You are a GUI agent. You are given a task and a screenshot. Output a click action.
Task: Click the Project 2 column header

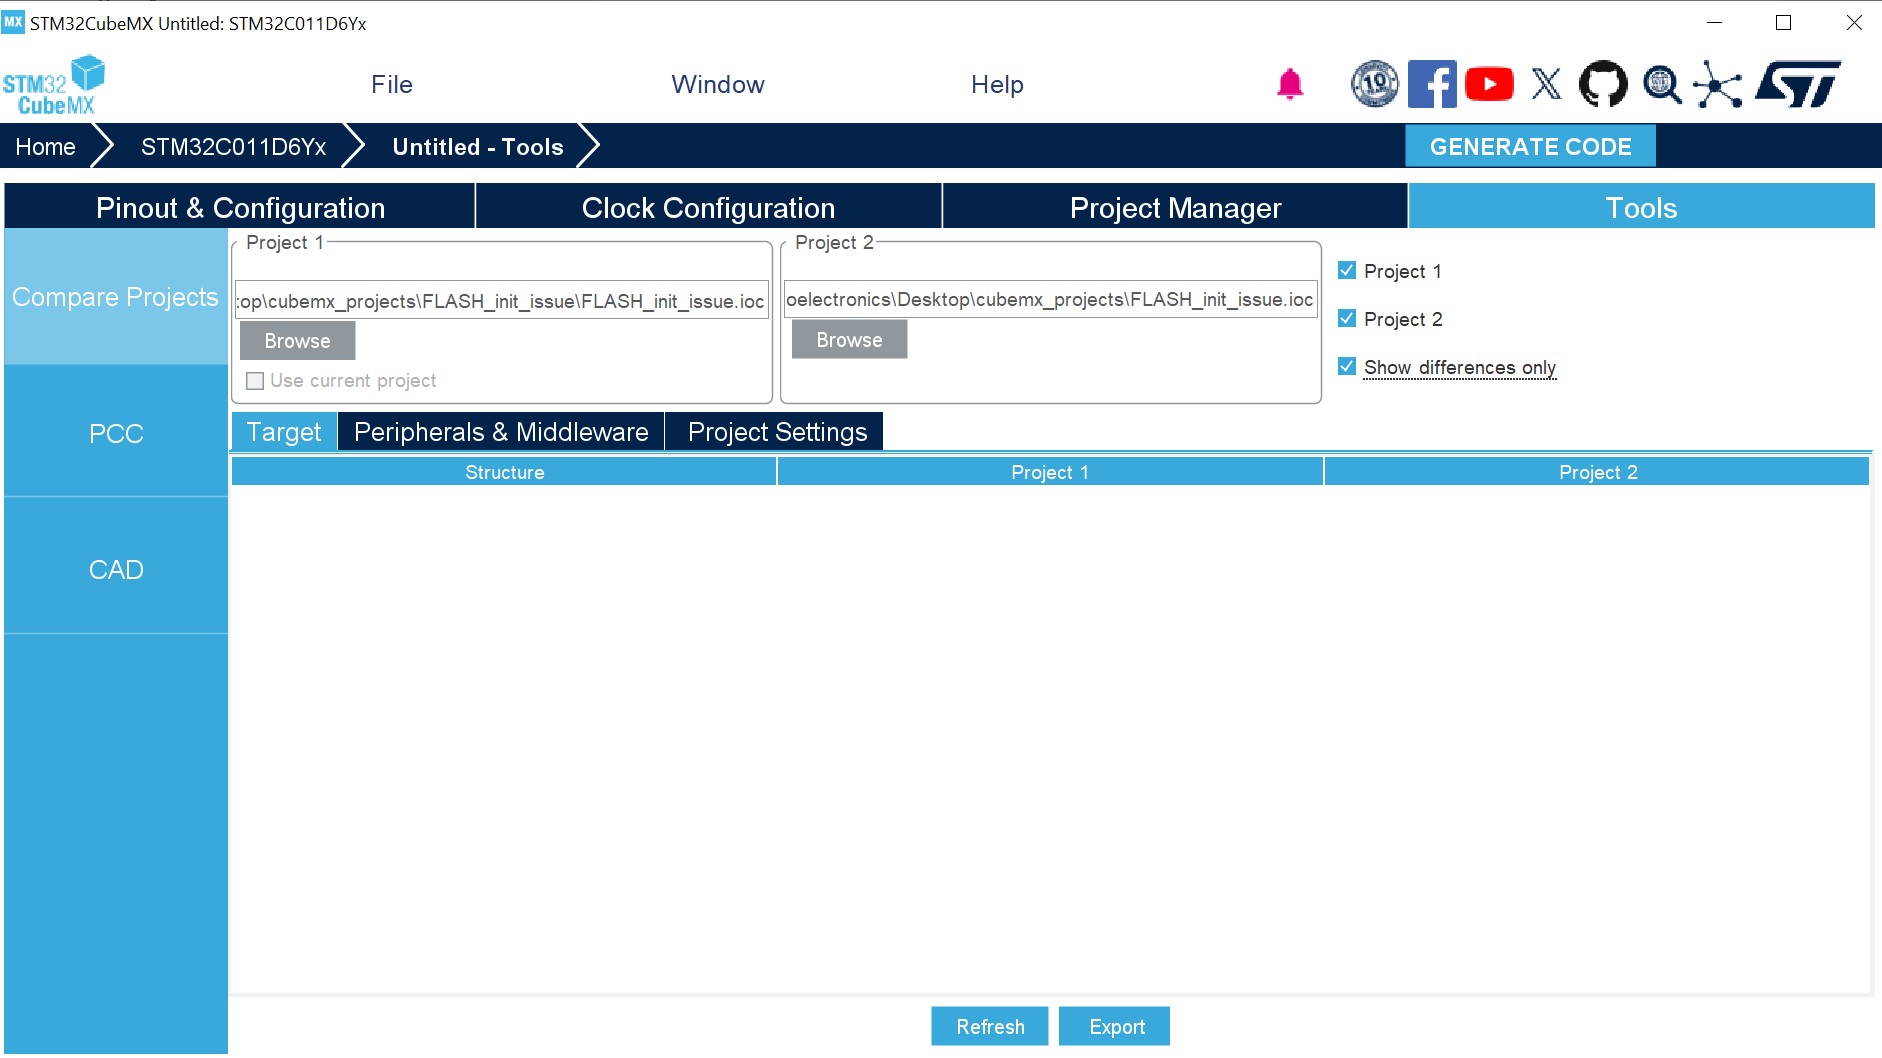pos(1597,472)
